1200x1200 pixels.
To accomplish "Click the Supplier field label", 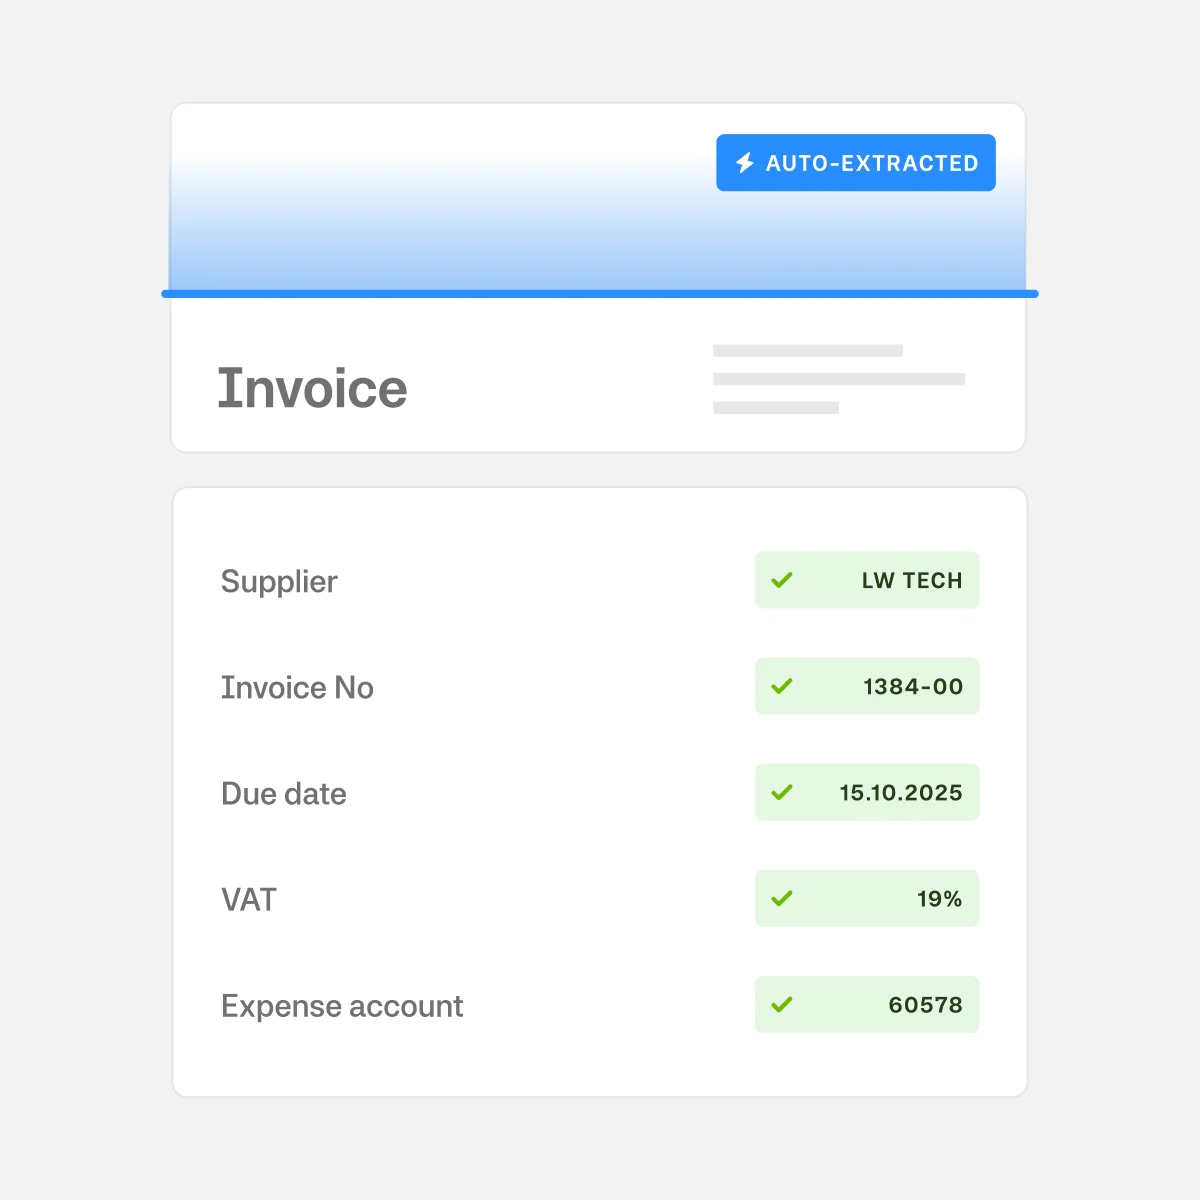I will (x=279, y=581).
